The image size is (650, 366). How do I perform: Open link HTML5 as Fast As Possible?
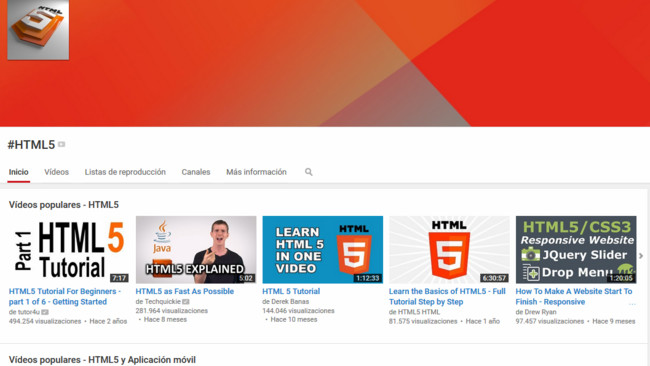[x=185, y=291]
